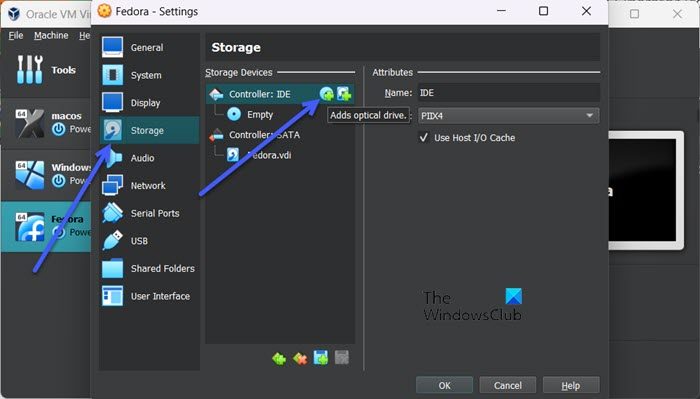This screenshot has width=700, height=399.
Task: Click the remove storage controller icon at bottom
Action: tap(300, 358)
